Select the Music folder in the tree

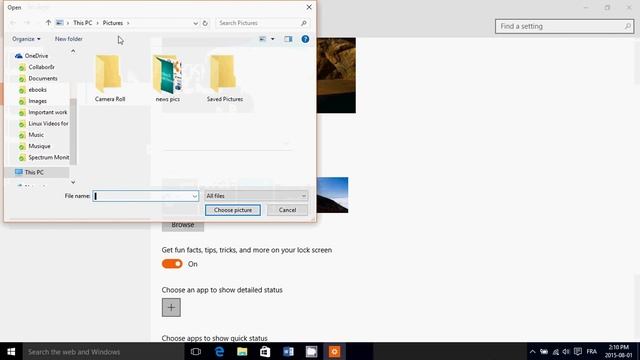click(x=36, y=135)
